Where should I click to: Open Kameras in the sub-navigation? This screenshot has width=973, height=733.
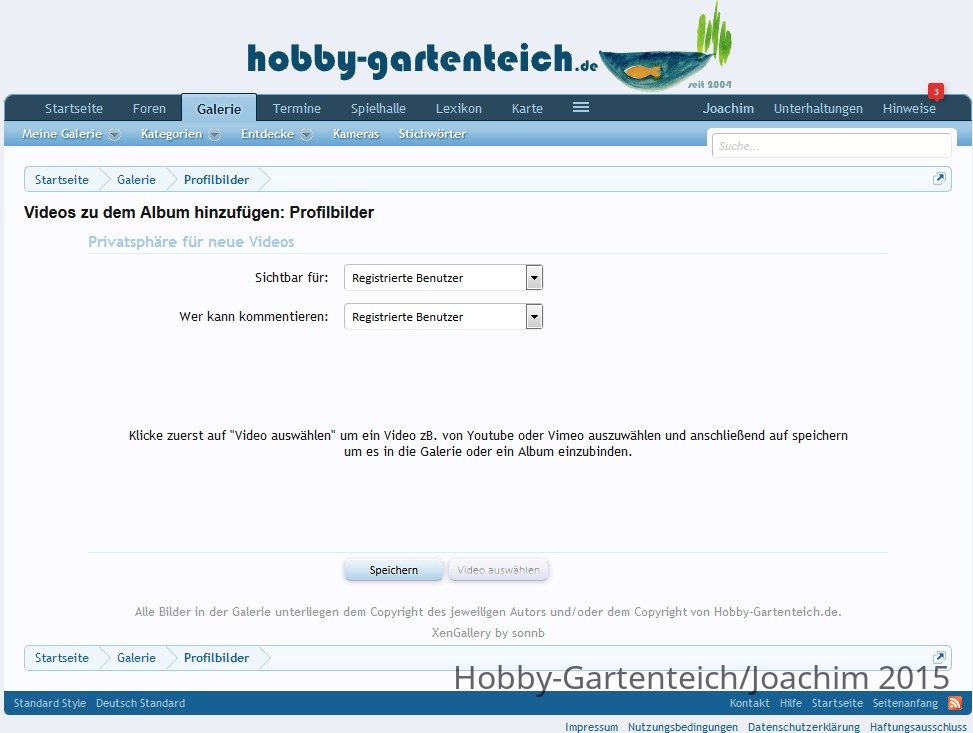(356, 133)
